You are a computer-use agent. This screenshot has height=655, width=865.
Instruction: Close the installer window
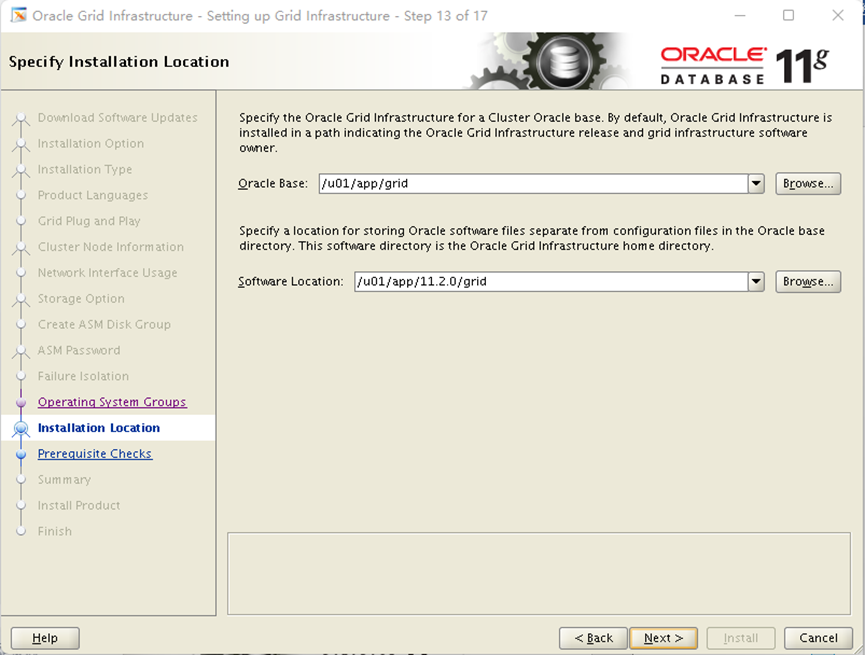click(837, 15)
